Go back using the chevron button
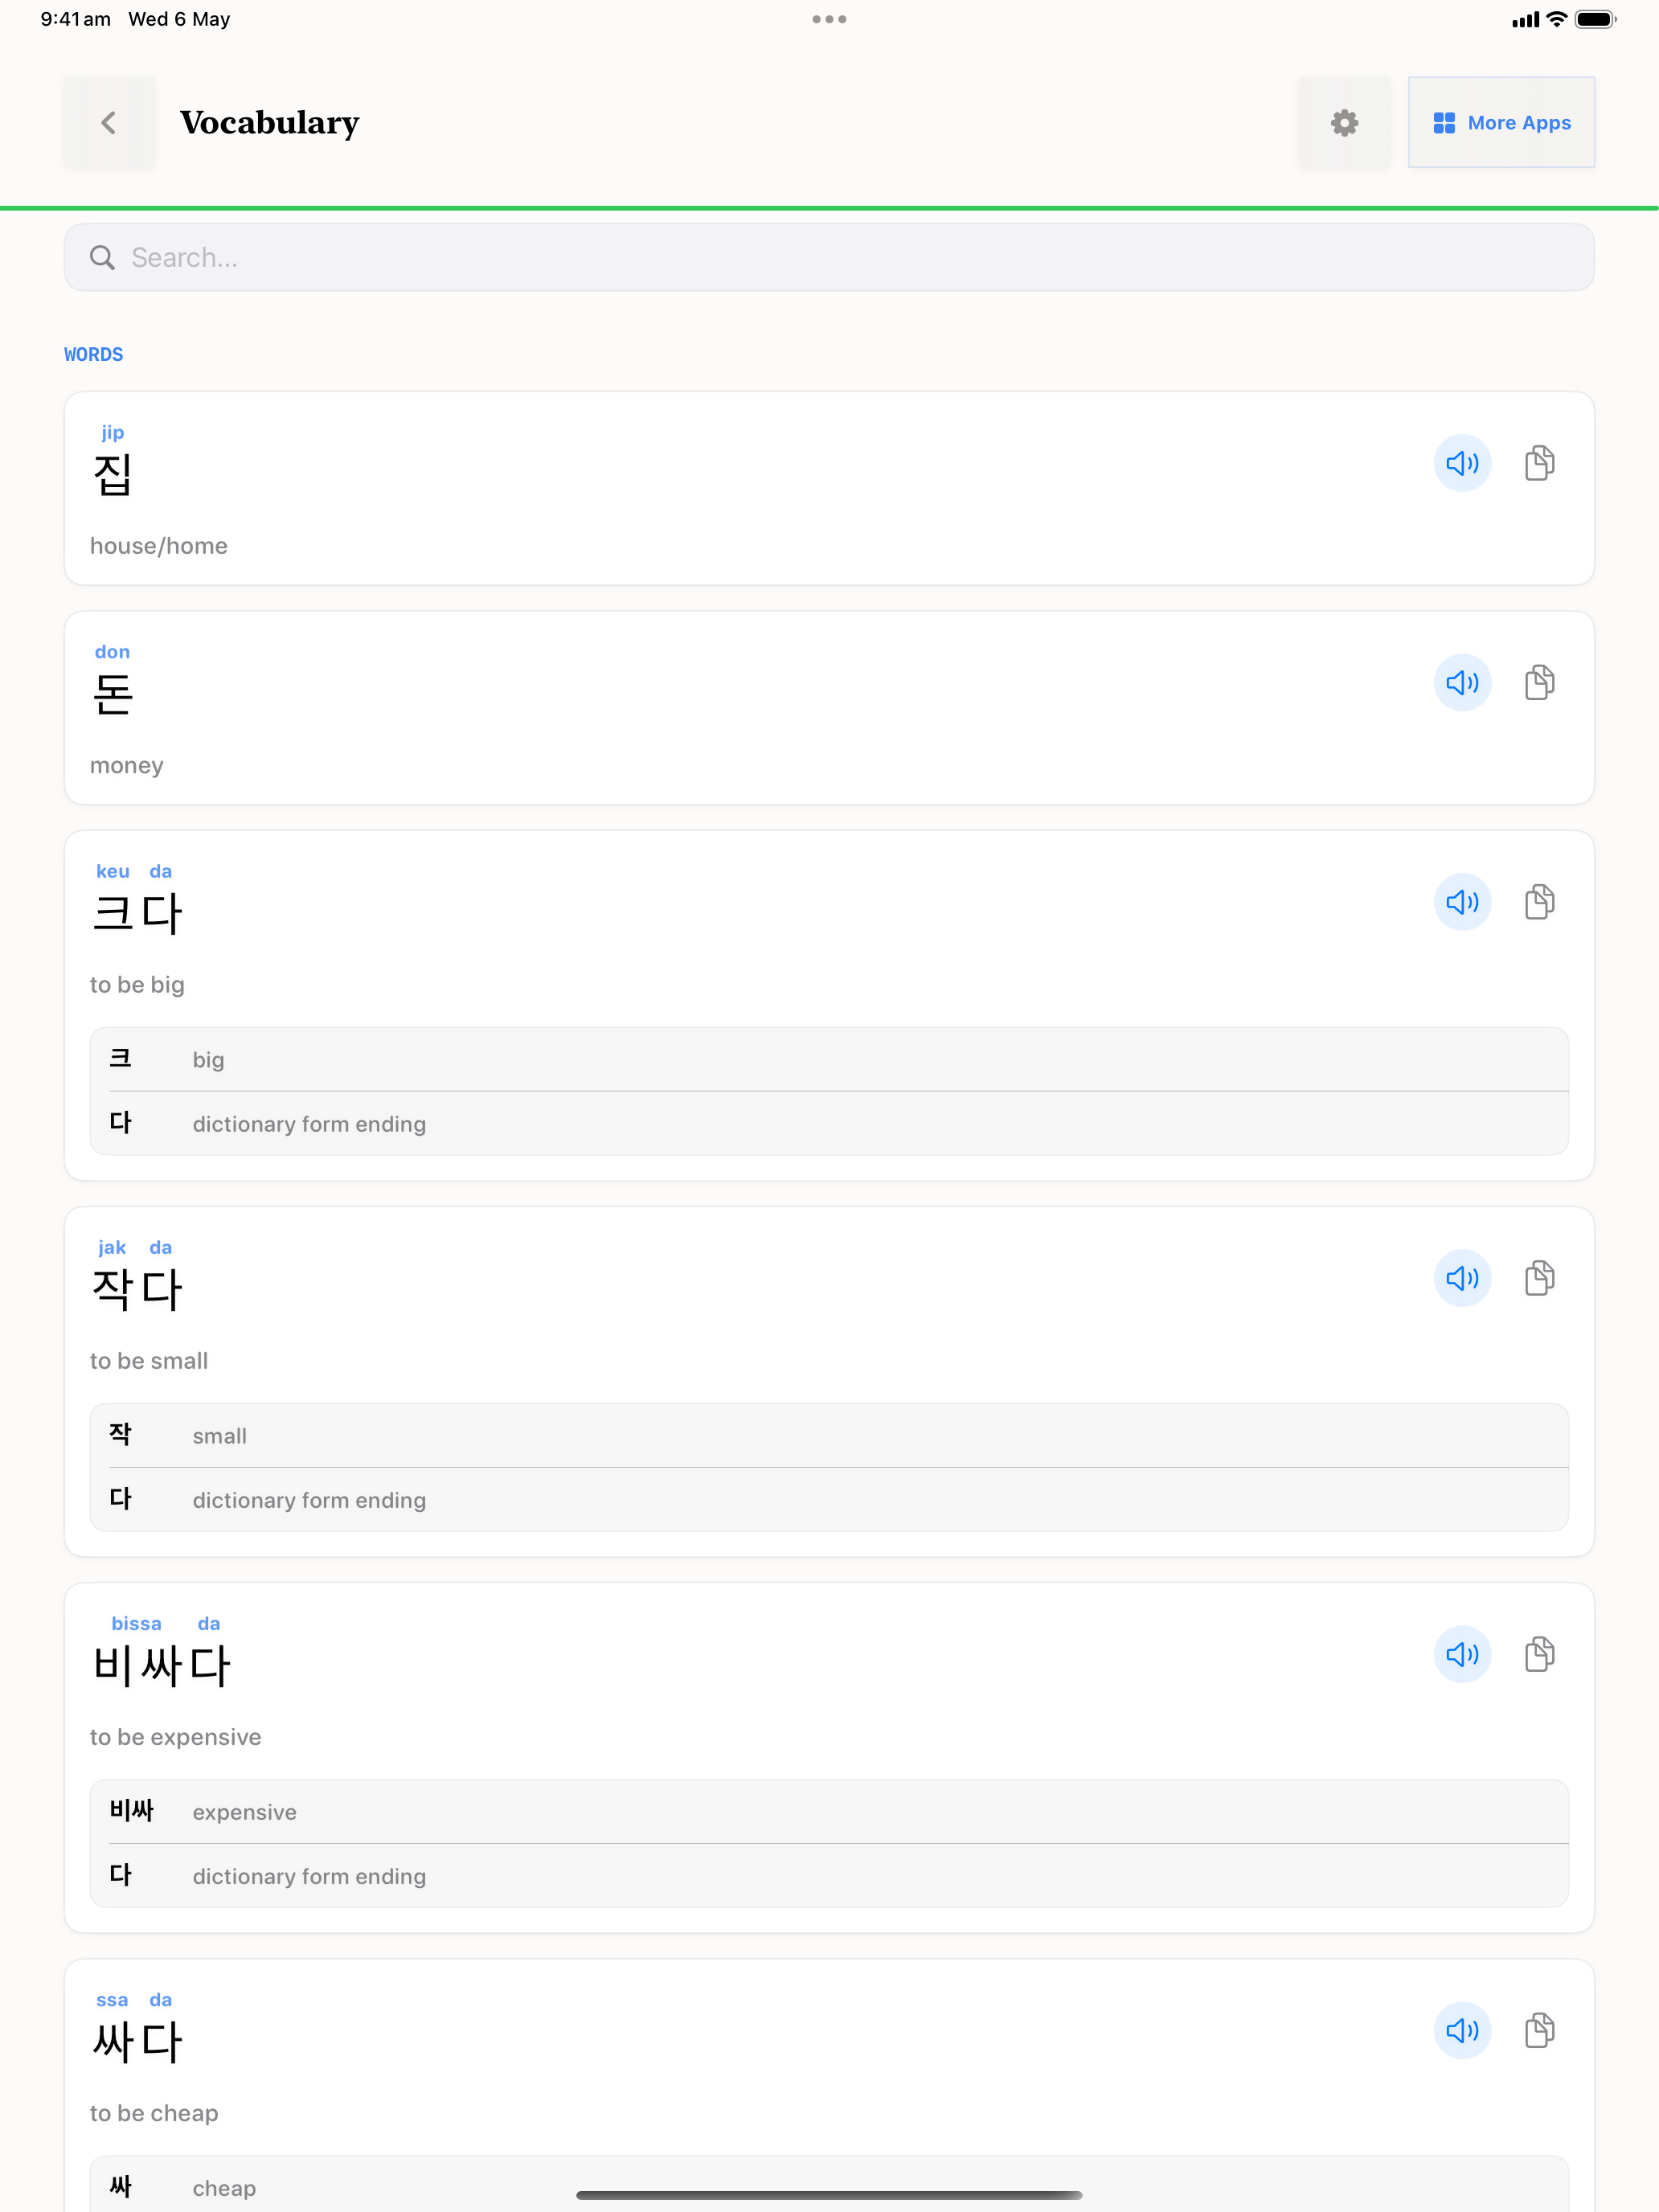The height and width of the screenshot is (2212, 1659). 109,123
